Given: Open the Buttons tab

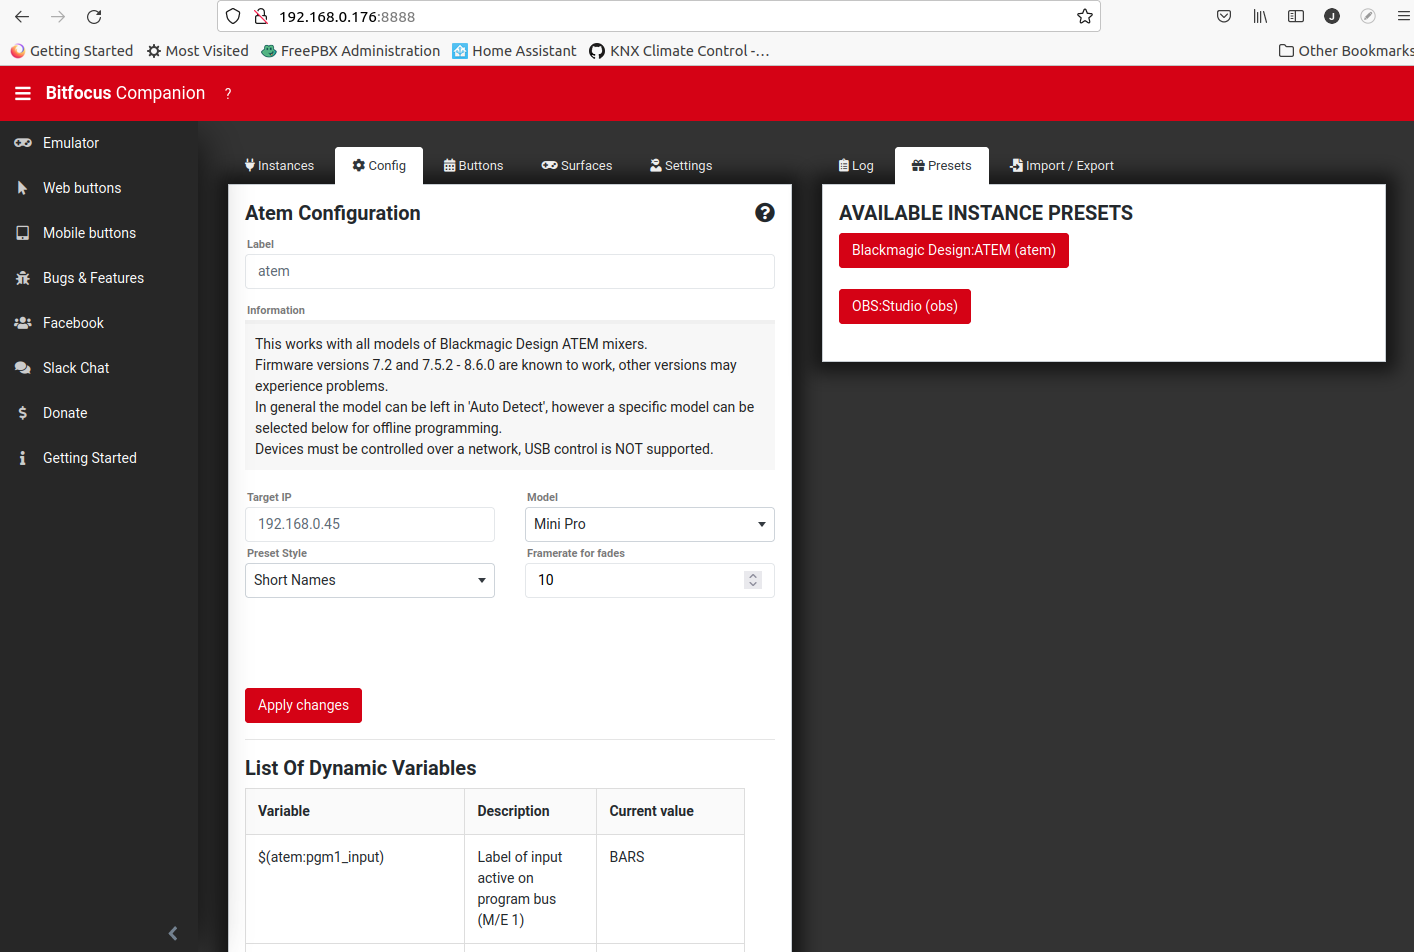Looking at the screenshot, I should 473,166.
